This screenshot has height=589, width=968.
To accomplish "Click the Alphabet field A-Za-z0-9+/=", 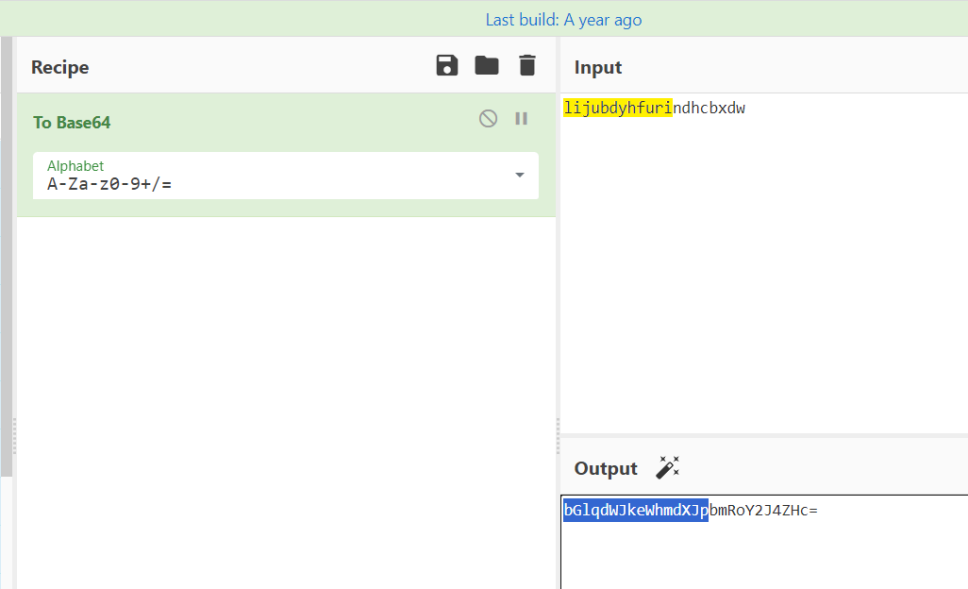I will [286, 175].
